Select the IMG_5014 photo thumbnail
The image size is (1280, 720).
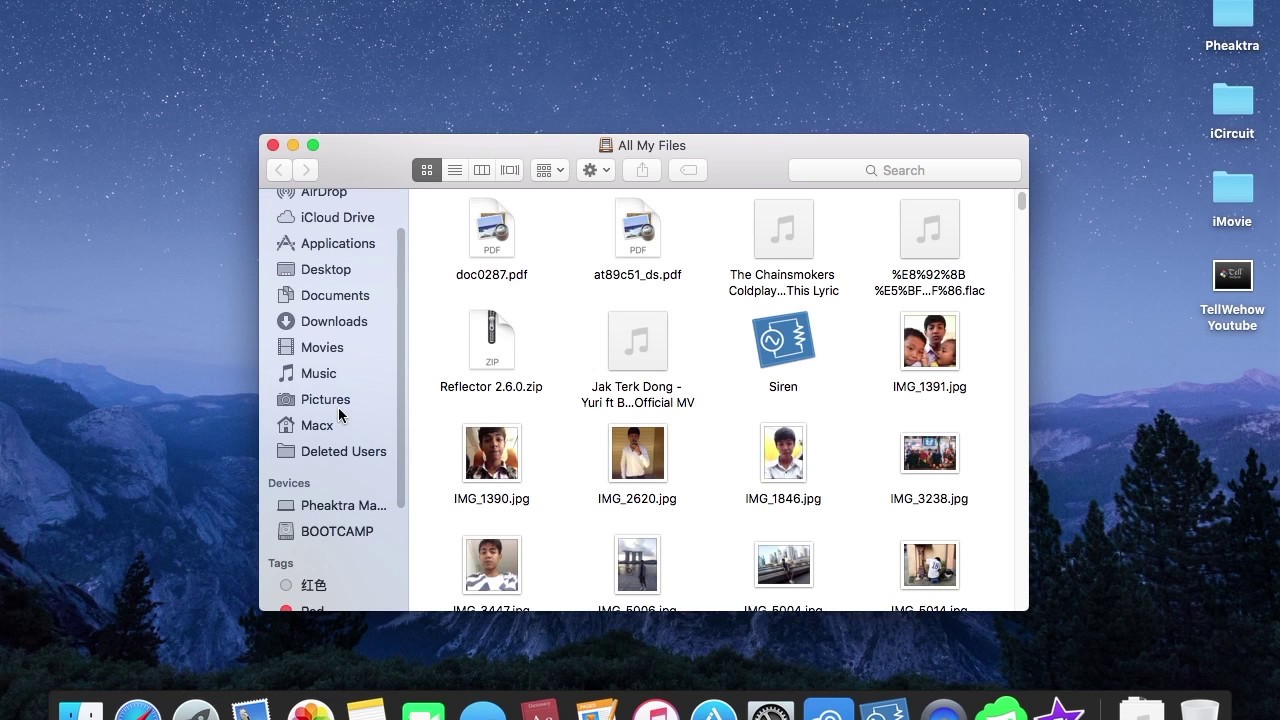[x=929, y=565]
